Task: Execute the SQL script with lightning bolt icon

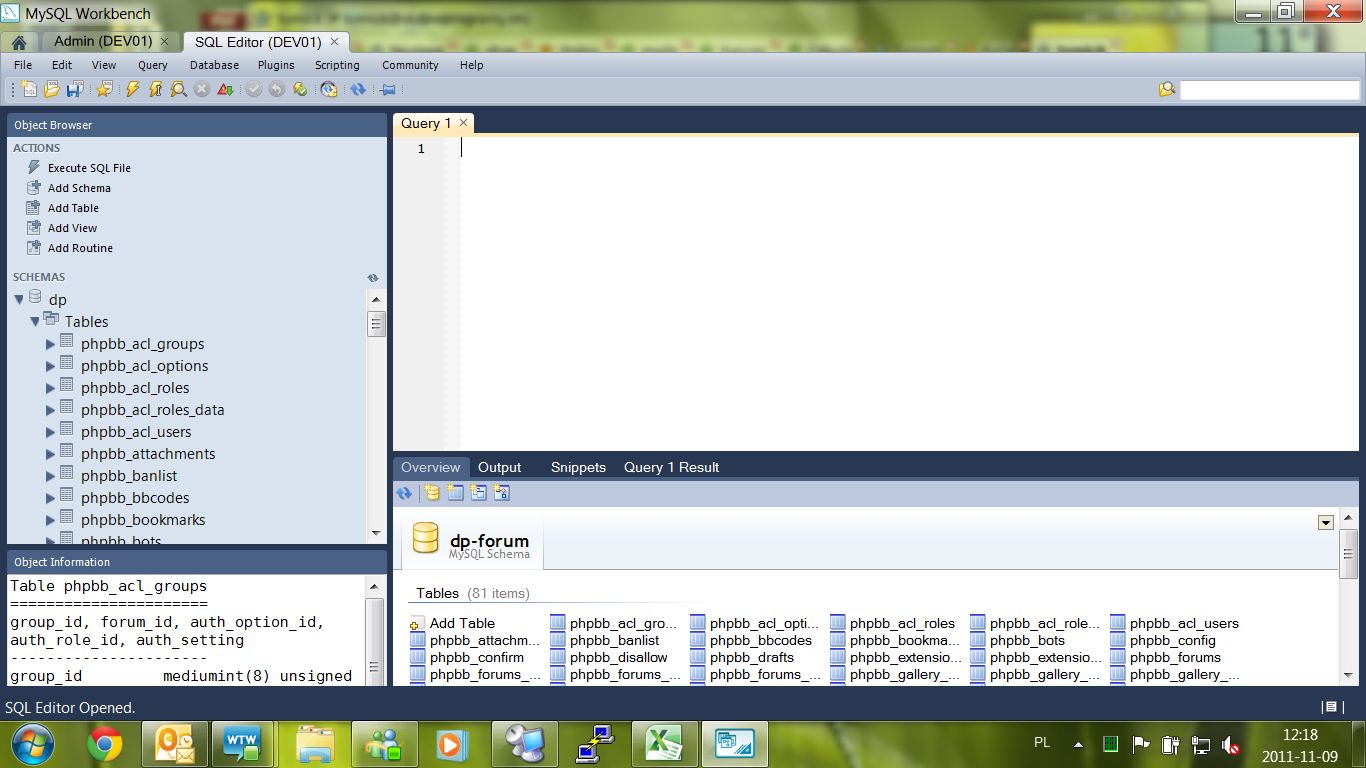Action: pos(132,89)
